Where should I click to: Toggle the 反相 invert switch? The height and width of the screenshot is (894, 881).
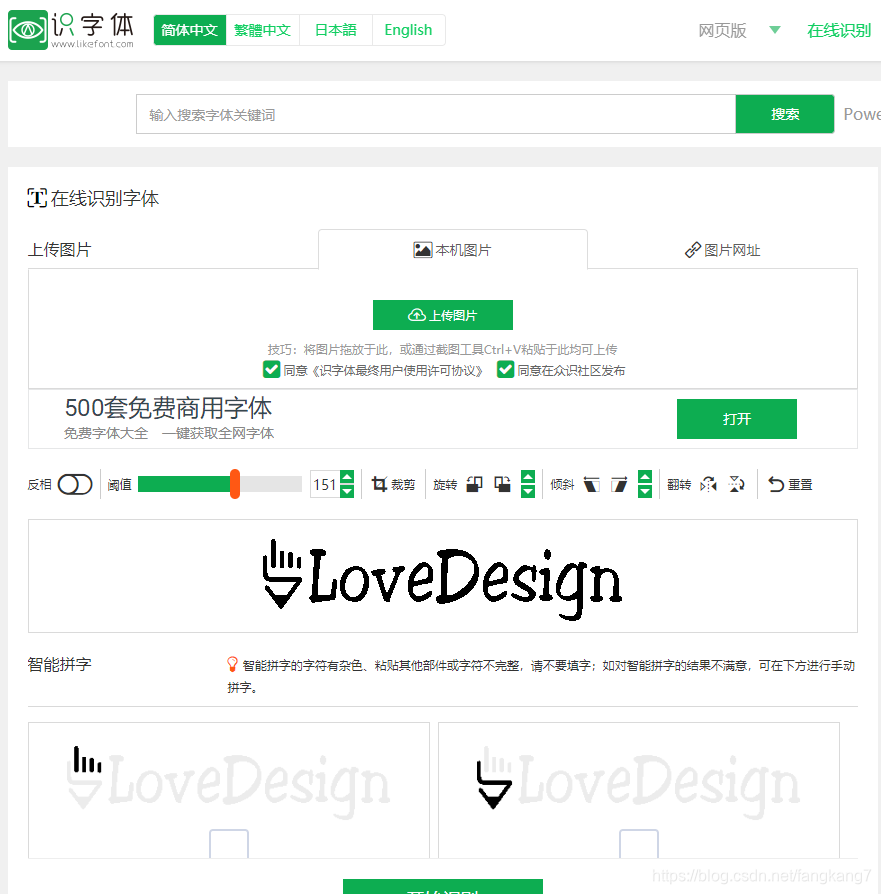tap(75, 485)
